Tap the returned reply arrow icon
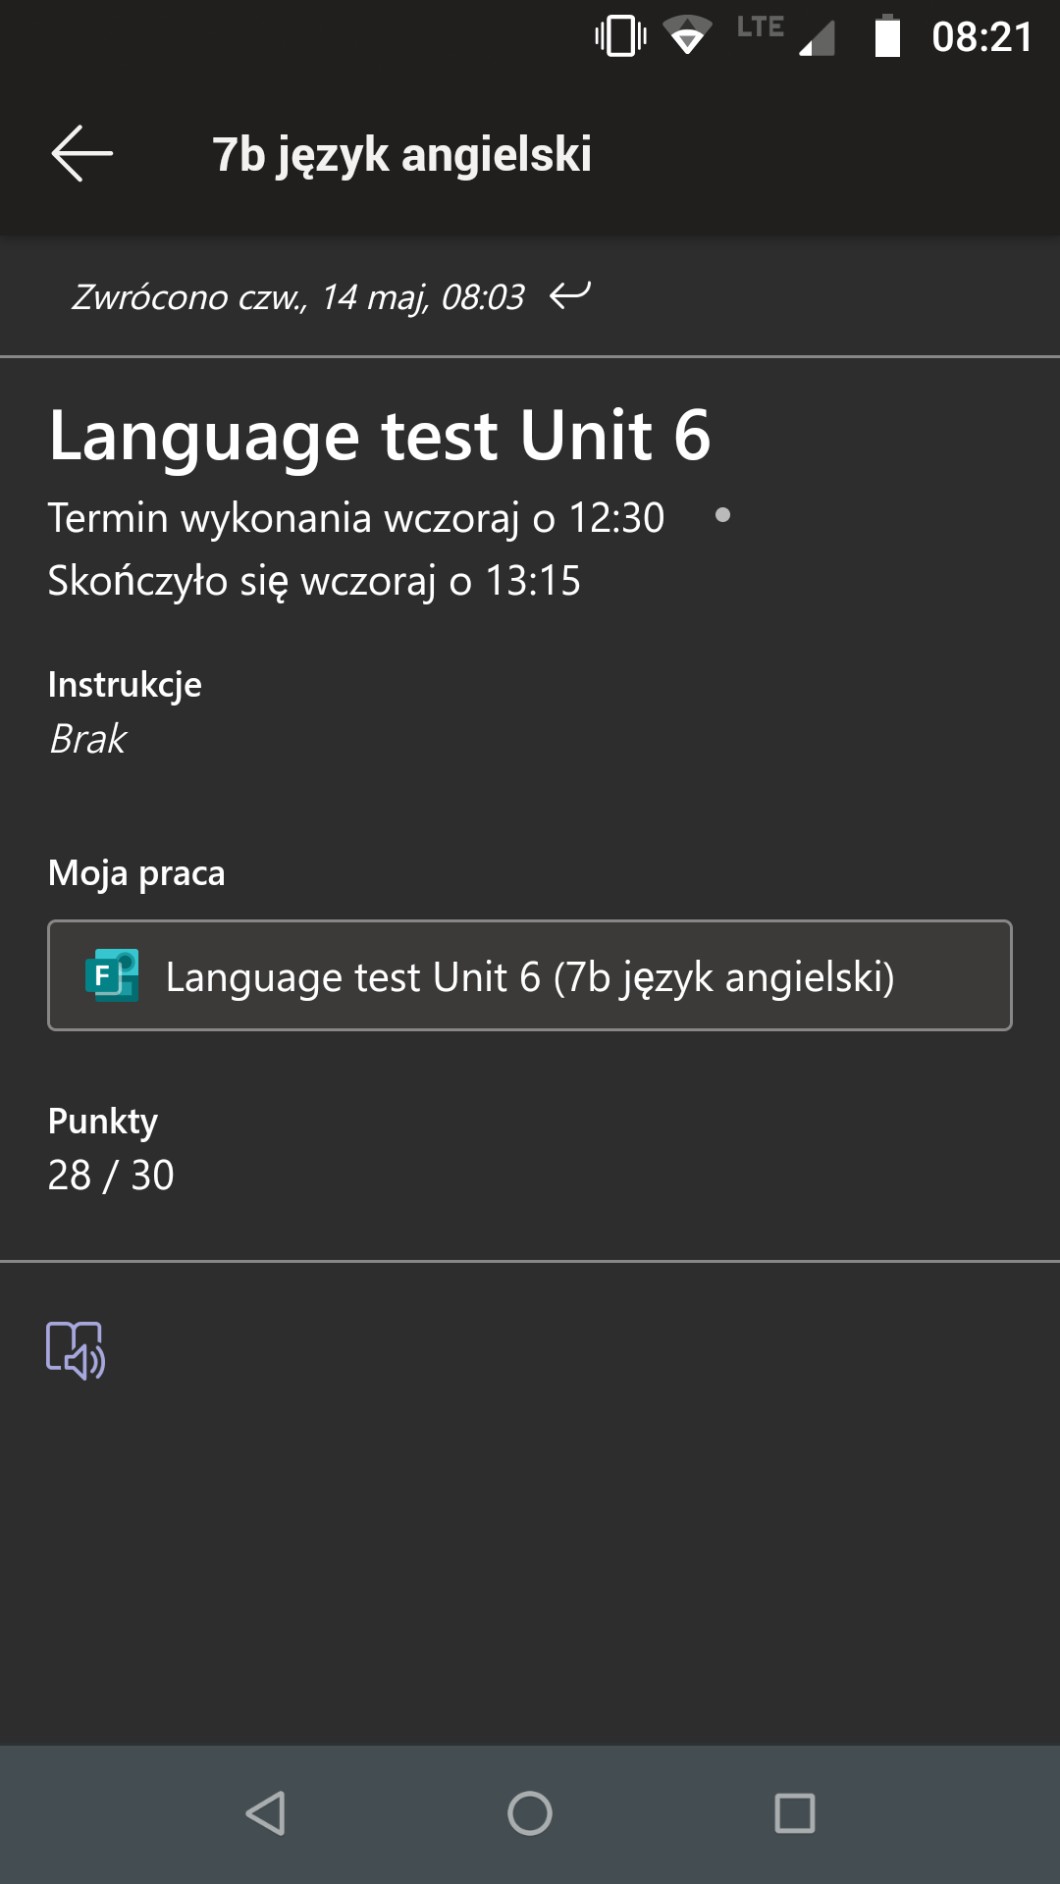The width and height of the screenshot is (1060, 1884). [570, 295]
